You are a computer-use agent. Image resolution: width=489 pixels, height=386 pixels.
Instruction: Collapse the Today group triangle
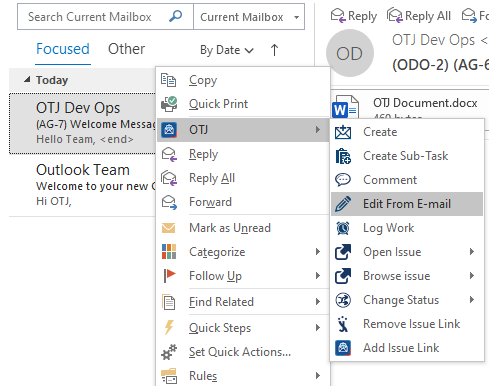click(27, 80)
